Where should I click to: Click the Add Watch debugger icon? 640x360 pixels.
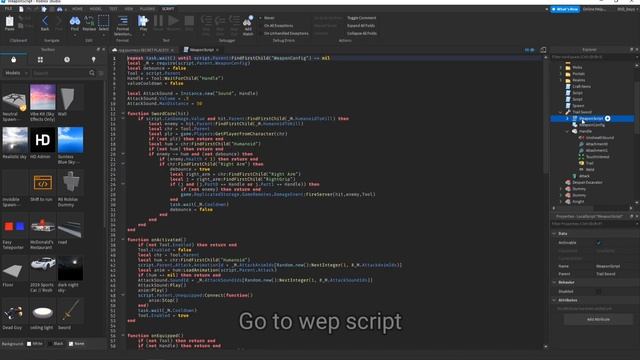(x=248, y=21)
